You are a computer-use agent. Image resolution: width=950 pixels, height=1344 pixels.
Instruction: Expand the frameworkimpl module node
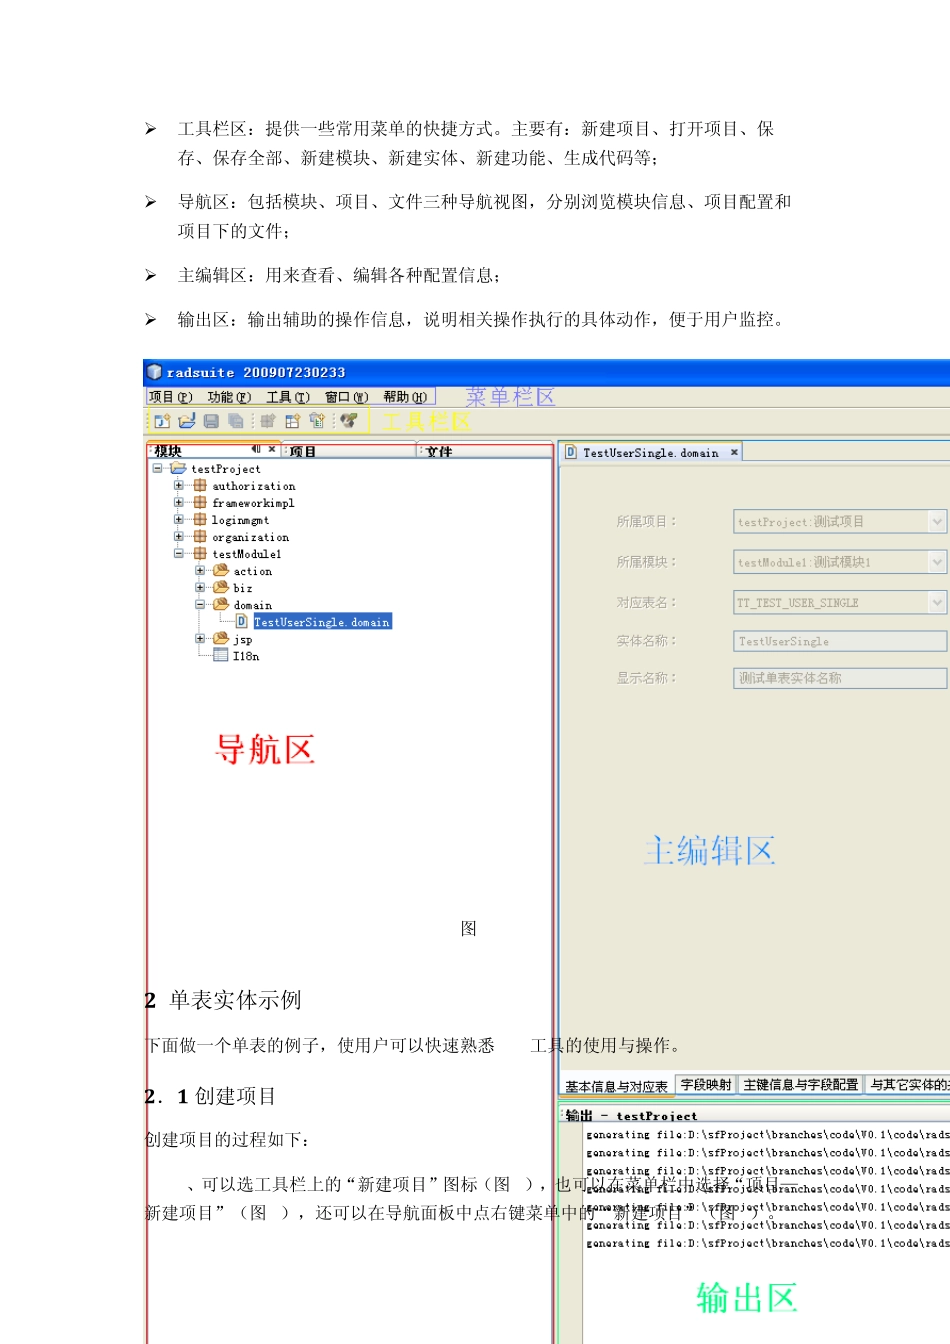178,502
